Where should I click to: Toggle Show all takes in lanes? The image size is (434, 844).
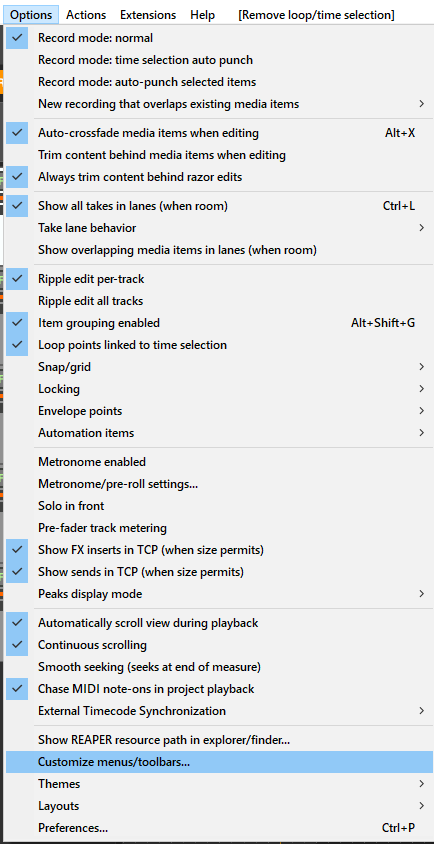(219, 206)
